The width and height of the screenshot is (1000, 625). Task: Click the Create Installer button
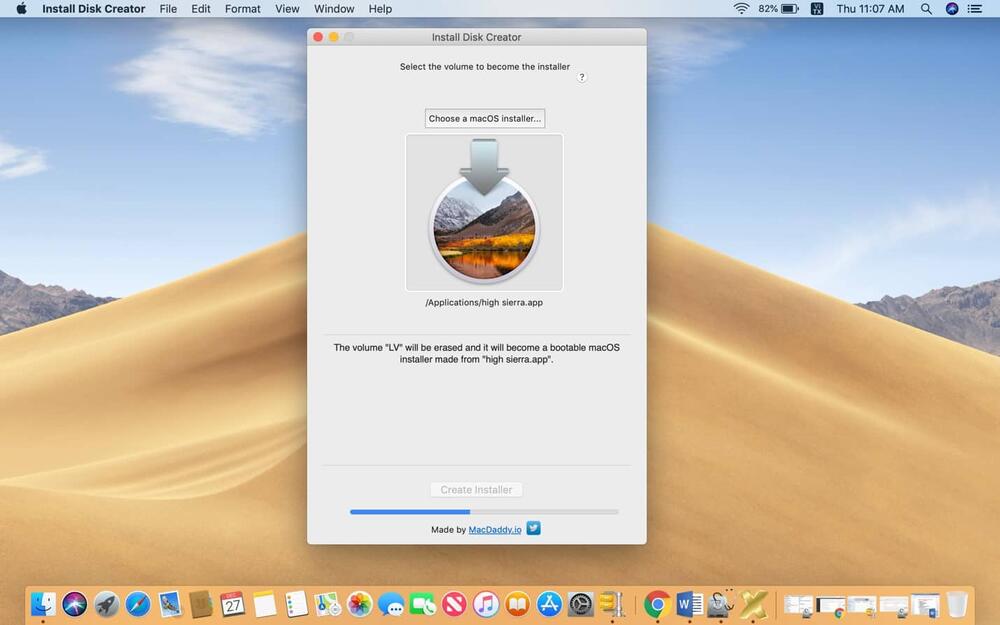point(477,490)
